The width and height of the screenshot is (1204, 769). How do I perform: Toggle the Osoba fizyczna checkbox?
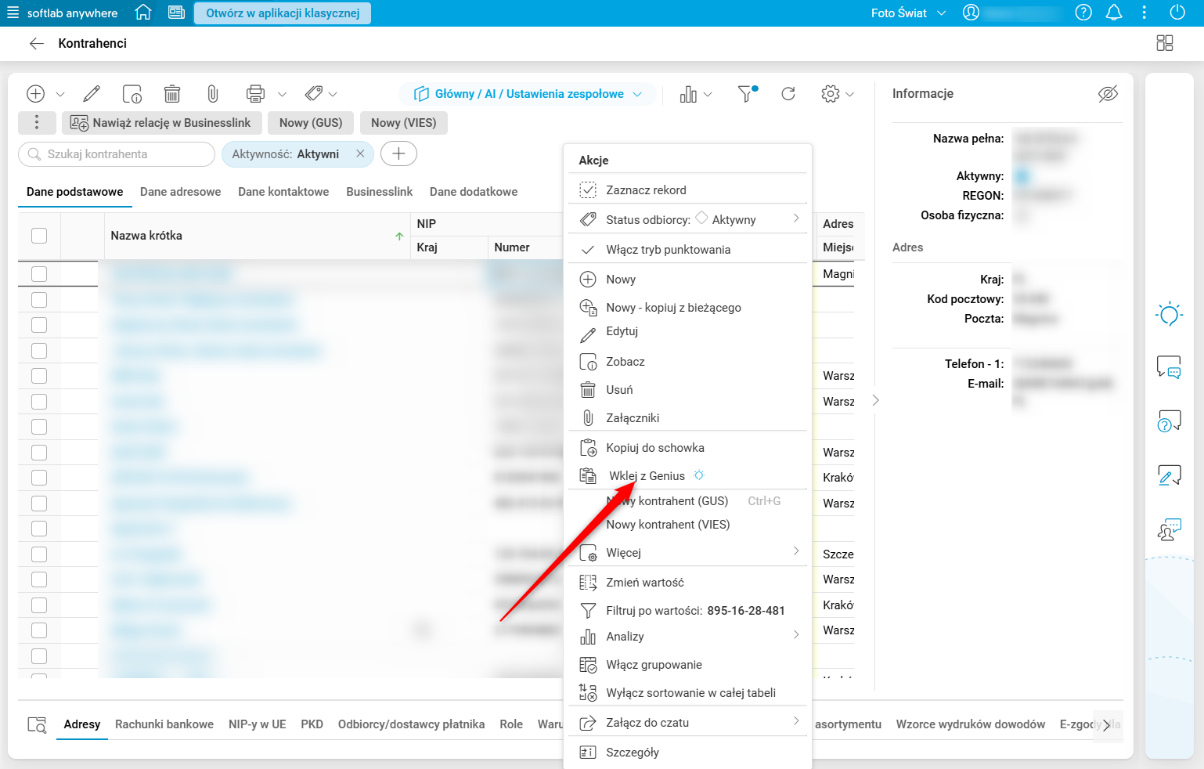tap(1022, 215)
